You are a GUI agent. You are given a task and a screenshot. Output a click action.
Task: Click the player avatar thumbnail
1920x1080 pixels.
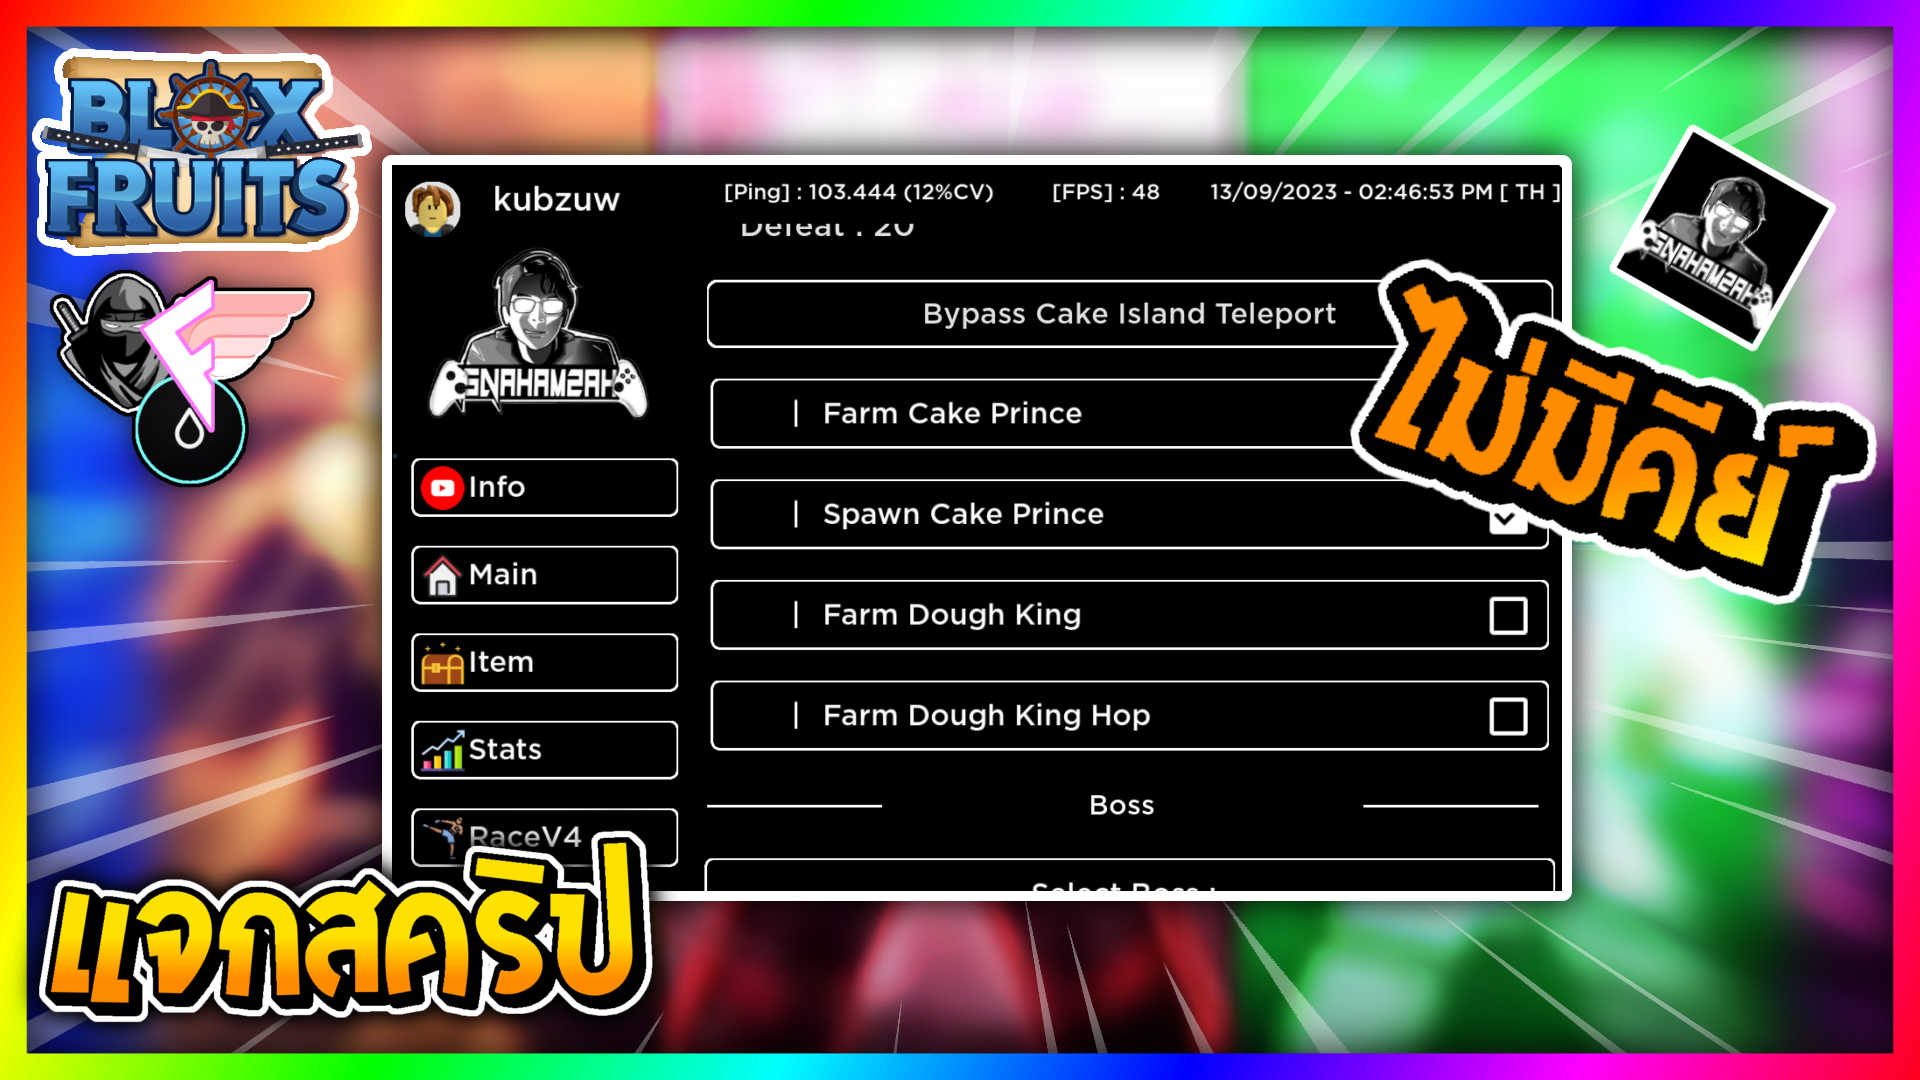coord(443,200)
